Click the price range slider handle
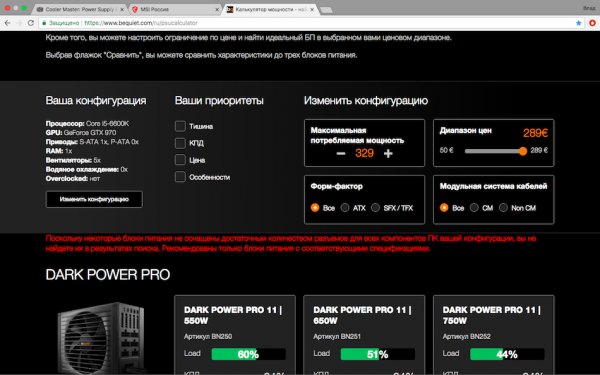This screenshot has height=375, width=600. [x=523, y=151]
